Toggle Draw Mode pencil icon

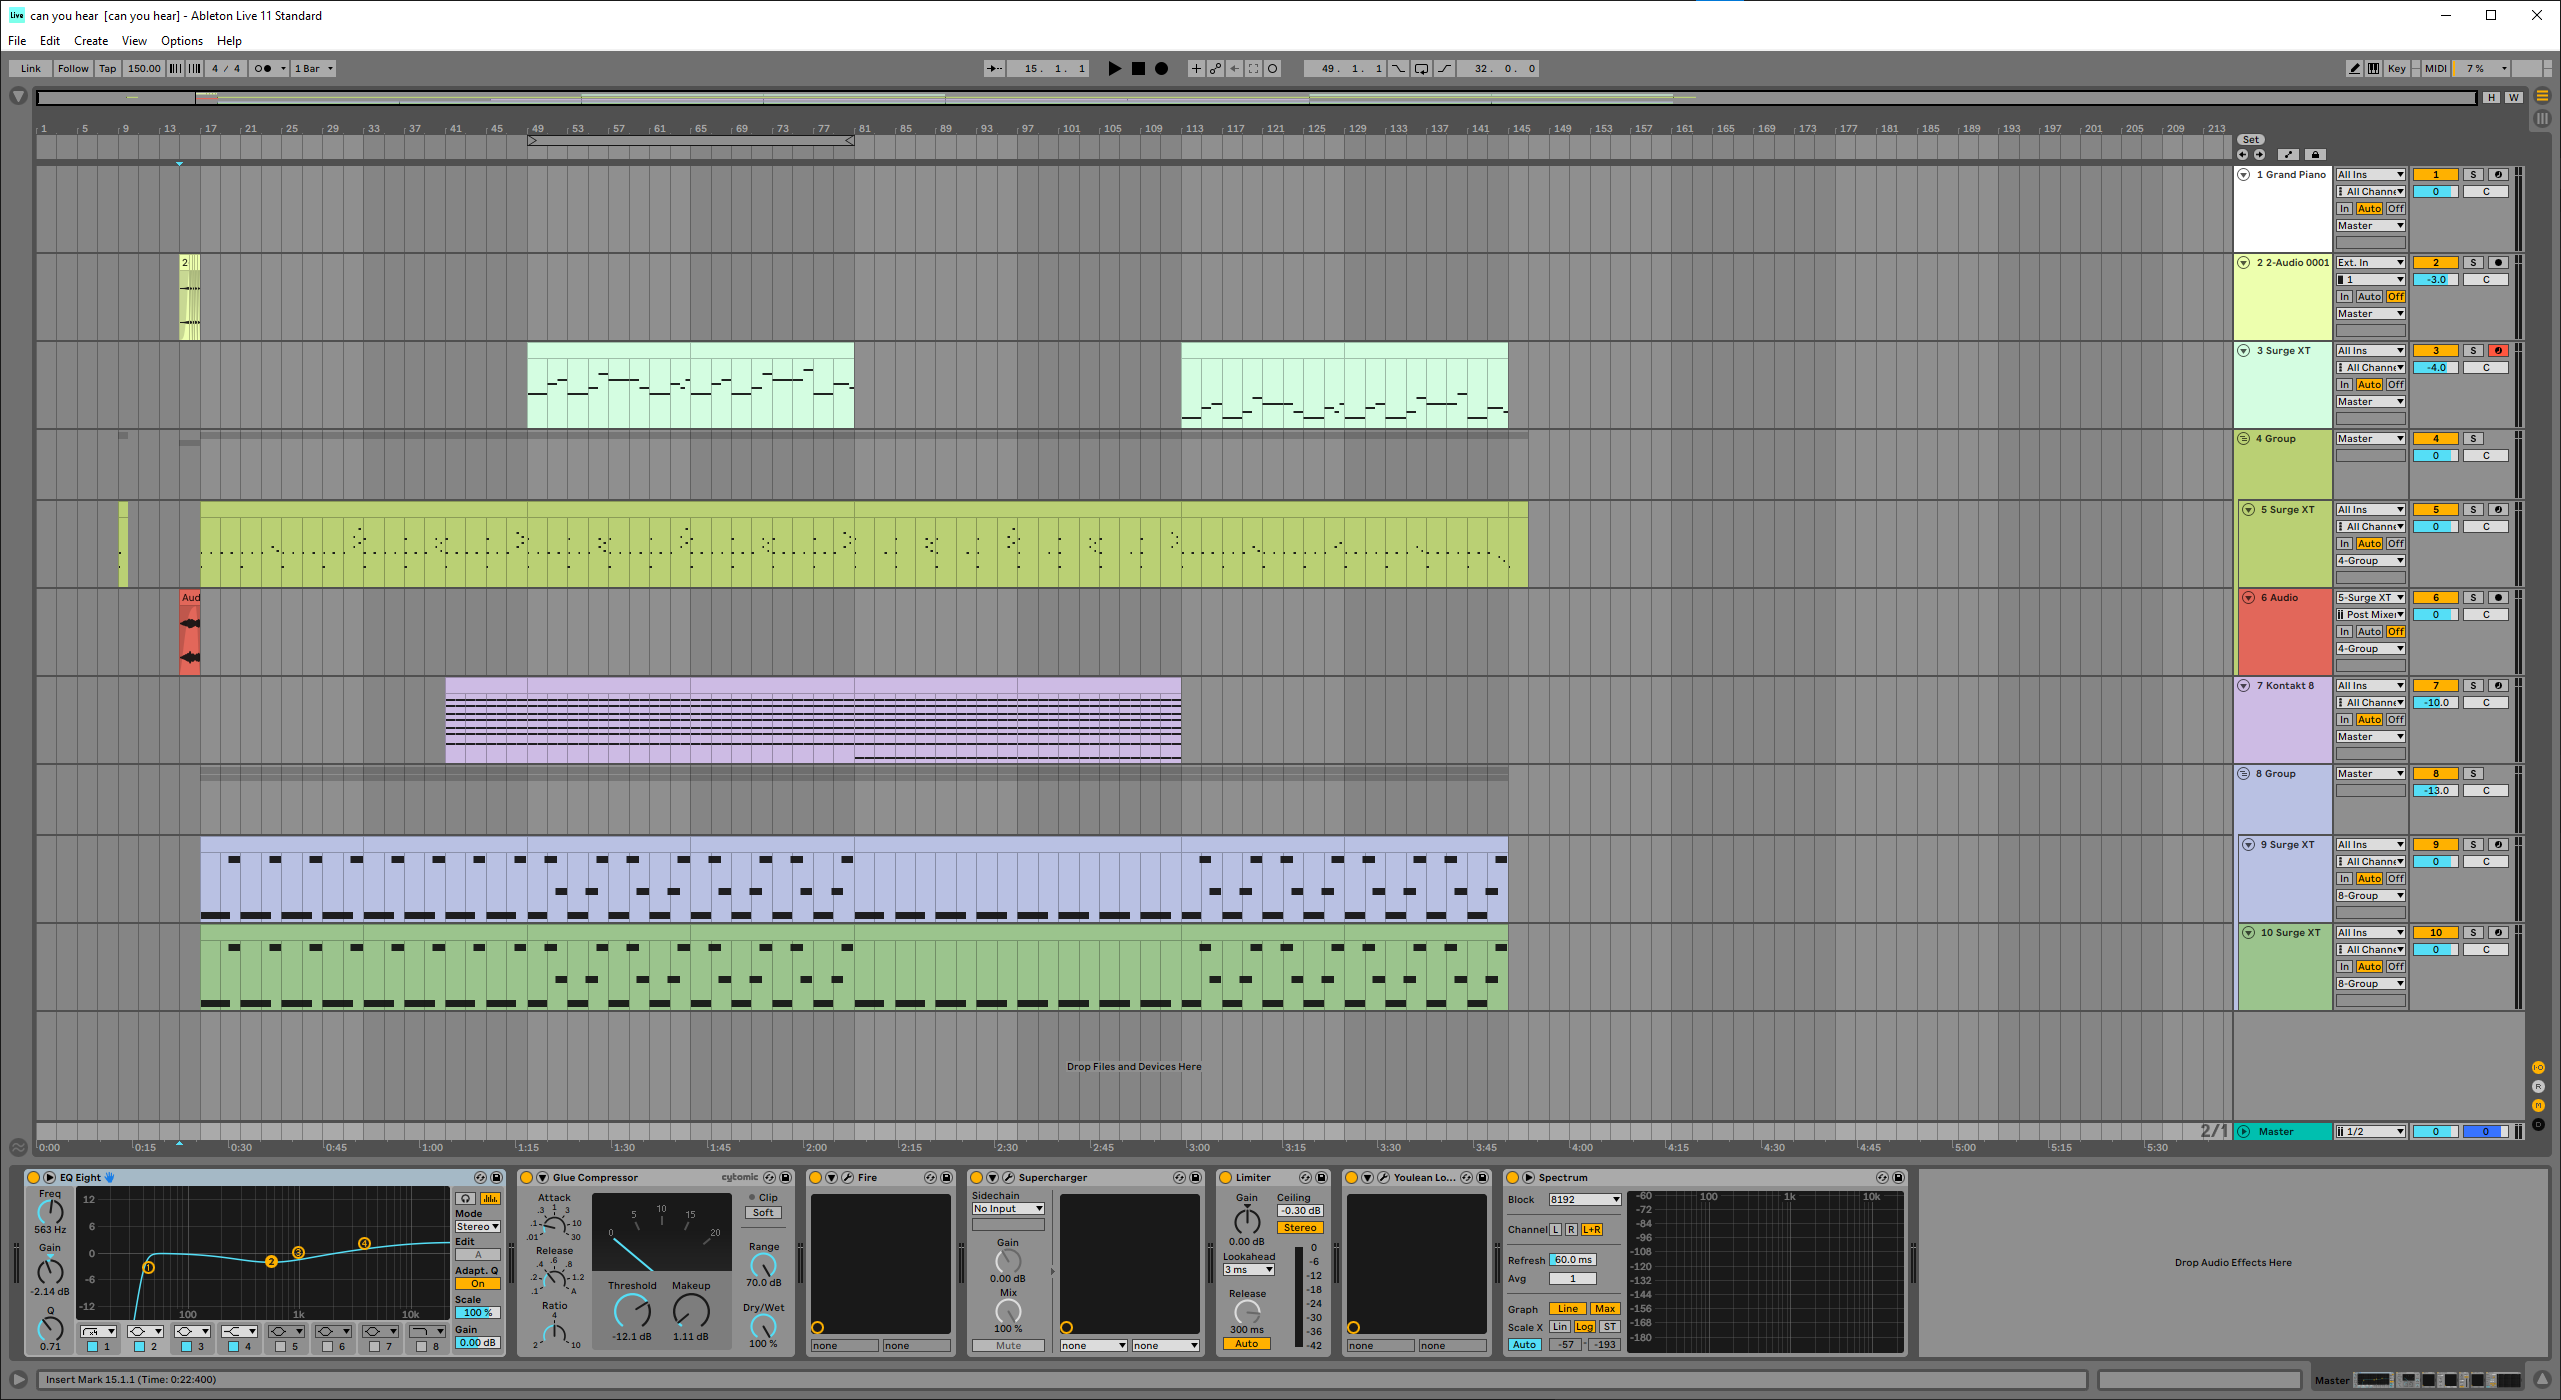pyautogui.click(x=2354, y=69)
